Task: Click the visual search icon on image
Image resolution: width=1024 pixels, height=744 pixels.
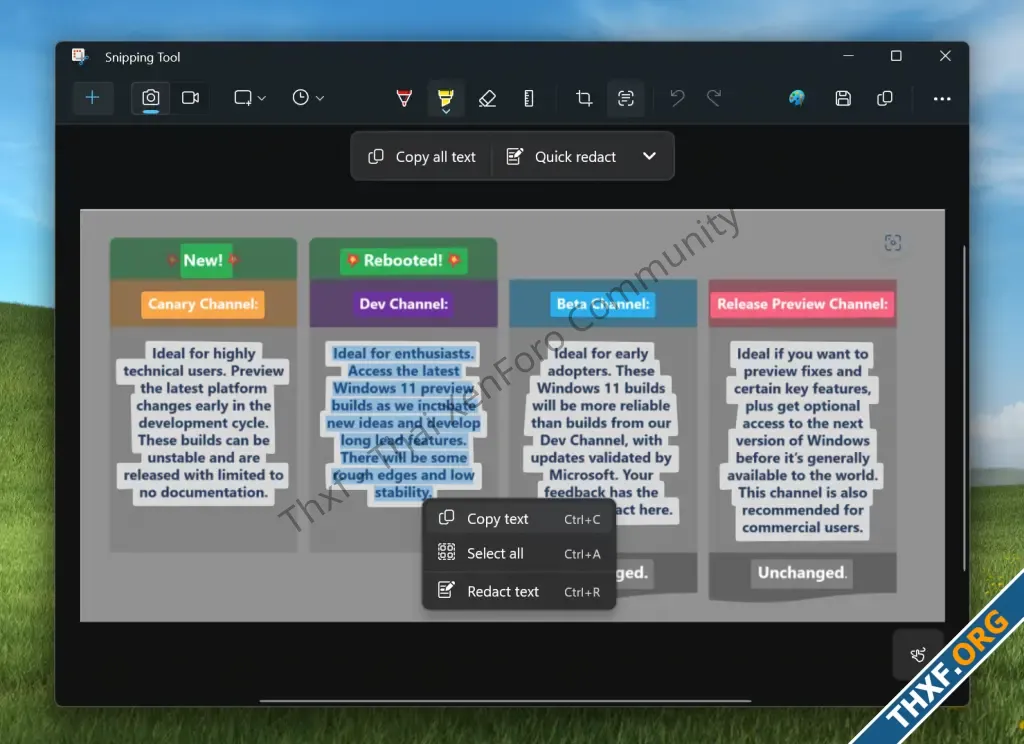Action: (893, 243)
